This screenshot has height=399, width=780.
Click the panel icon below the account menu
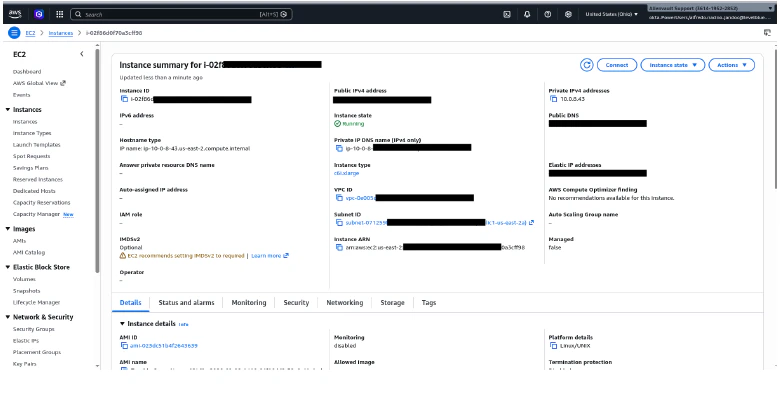pos(767,33)
